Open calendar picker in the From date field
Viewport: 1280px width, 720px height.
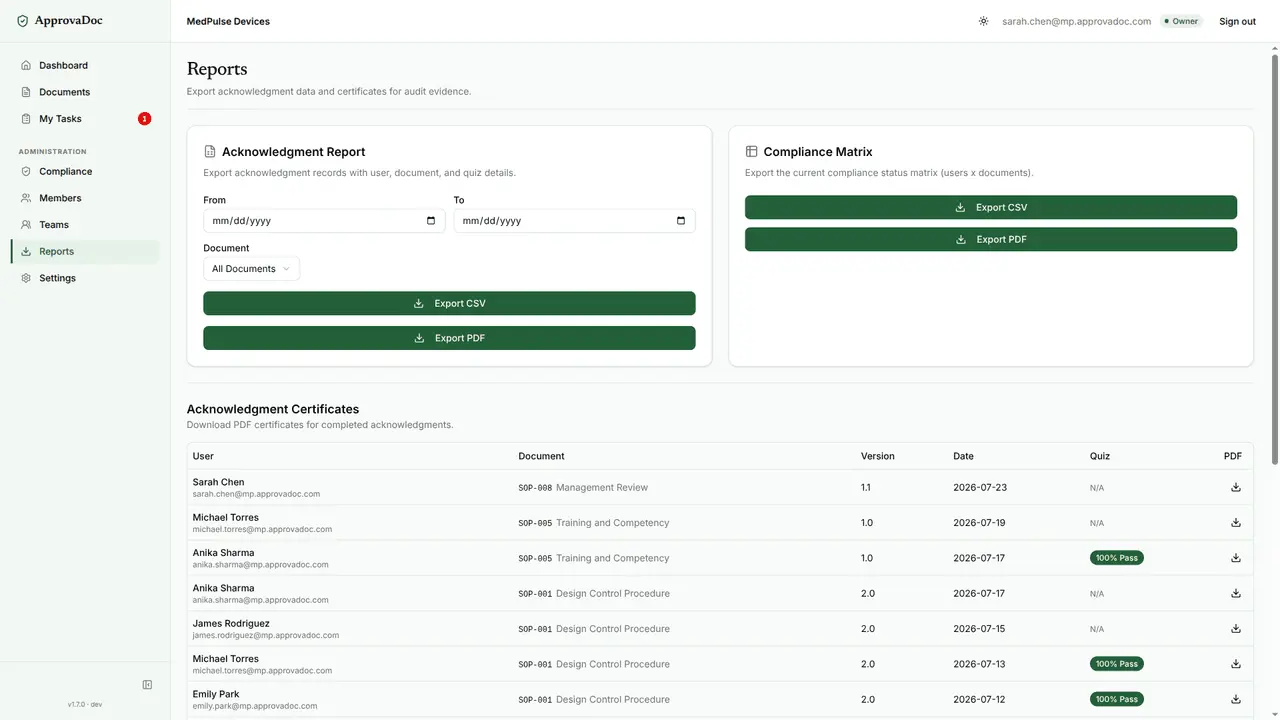tap(431, 221)
